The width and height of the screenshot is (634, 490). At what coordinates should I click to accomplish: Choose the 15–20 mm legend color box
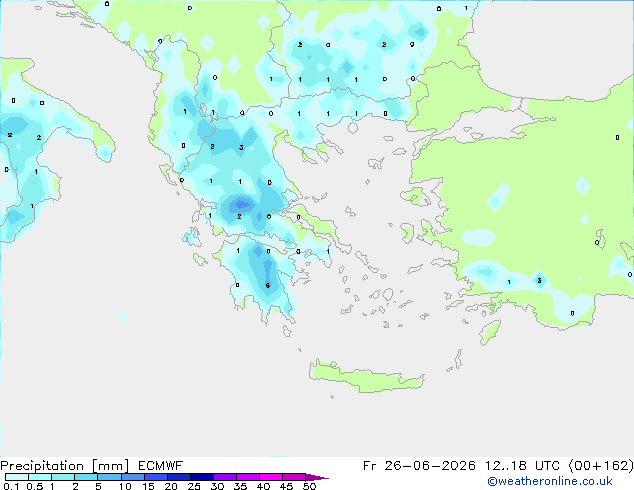tap(156, 477)
